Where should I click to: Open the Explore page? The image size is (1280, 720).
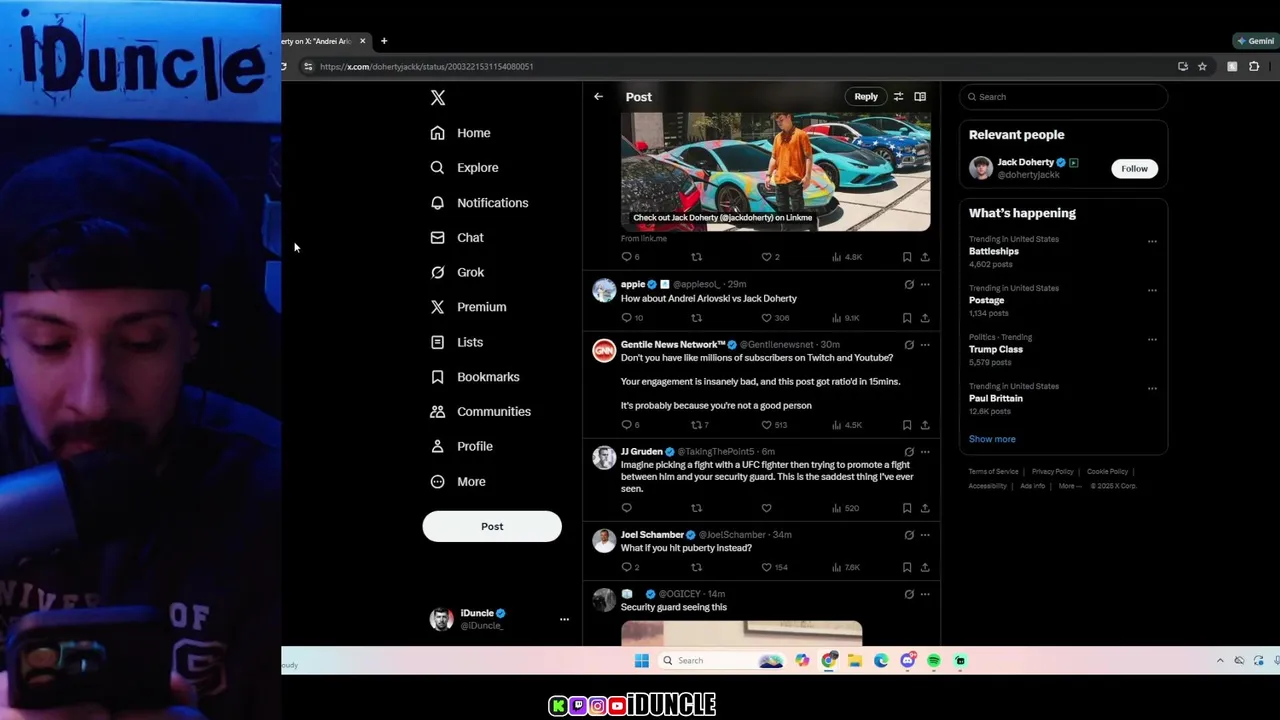coord(465,168)
